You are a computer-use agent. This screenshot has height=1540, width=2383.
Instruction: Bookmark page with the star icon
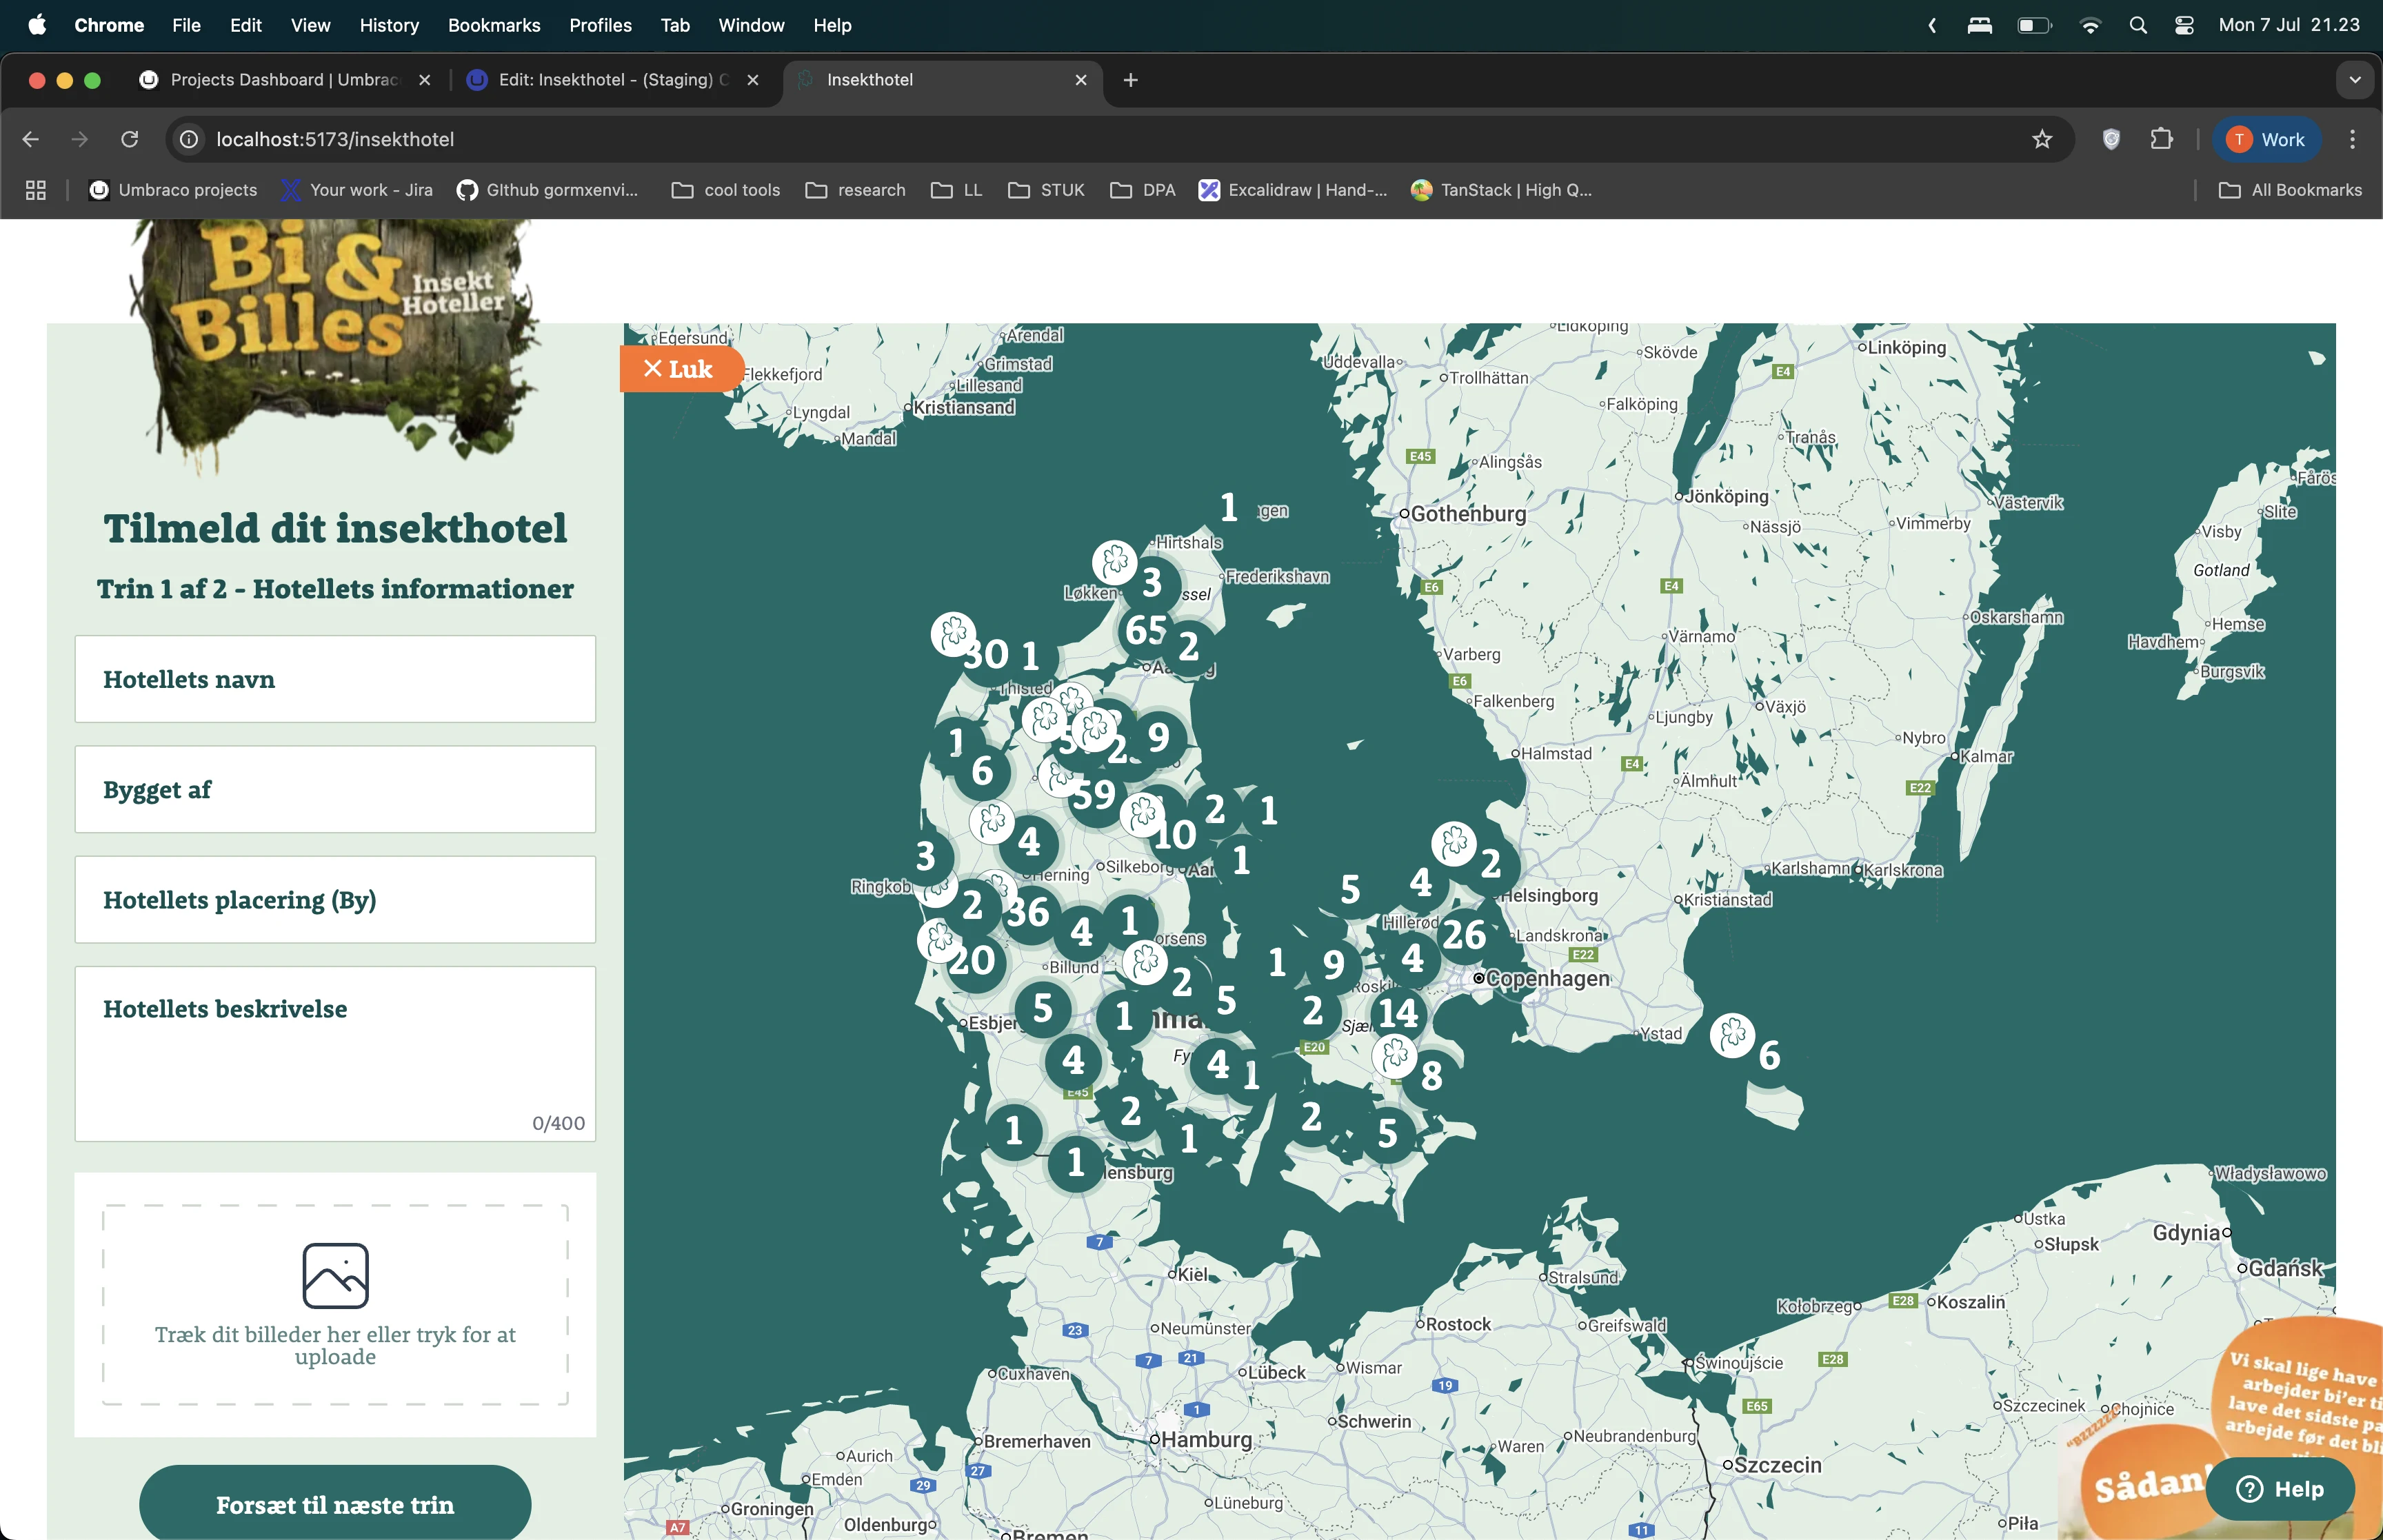[2041, 139]
